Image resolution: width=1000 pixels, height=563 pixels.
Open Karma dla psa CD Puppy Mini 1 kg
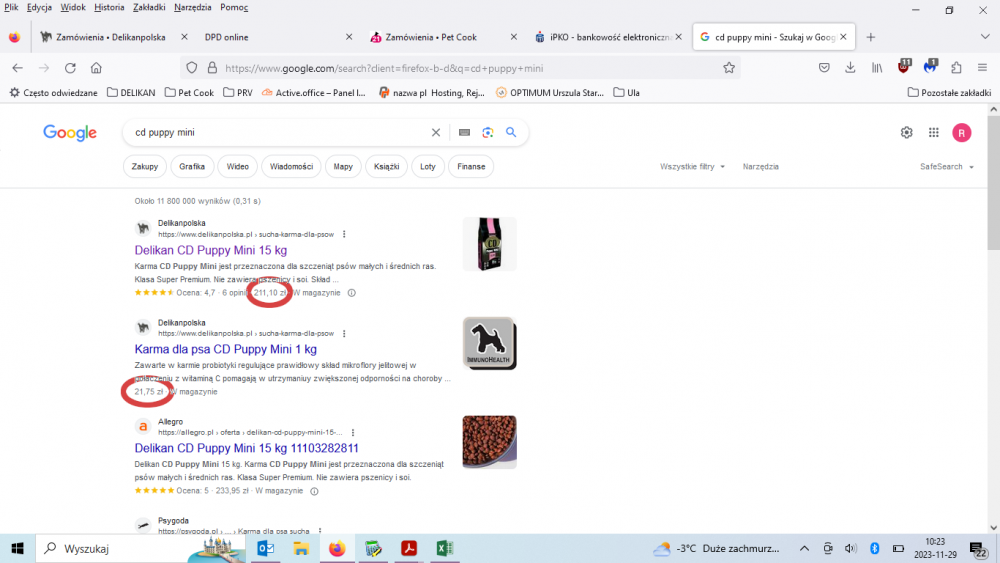coord(226,349)
